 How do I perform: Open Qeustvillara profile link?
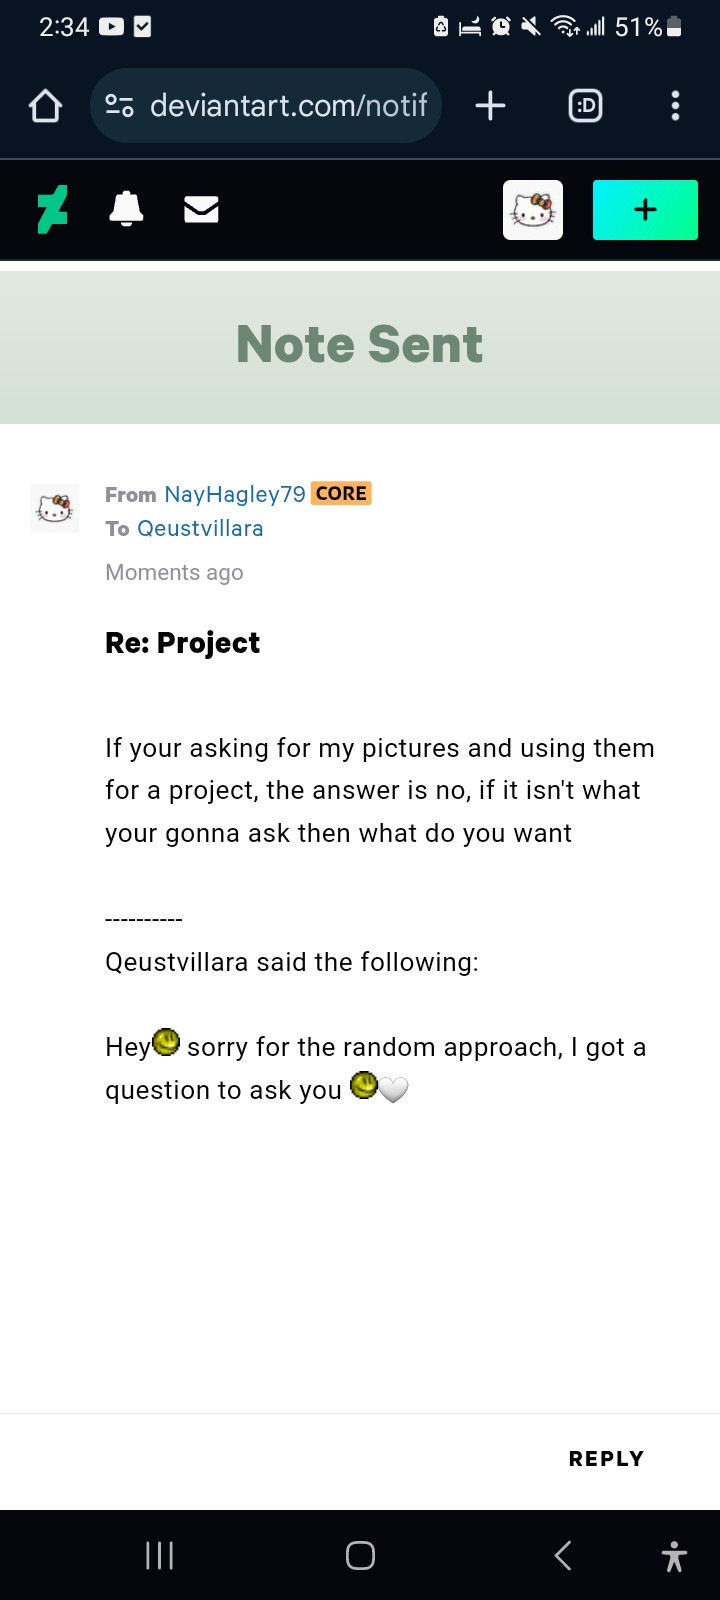coord(200,528)
